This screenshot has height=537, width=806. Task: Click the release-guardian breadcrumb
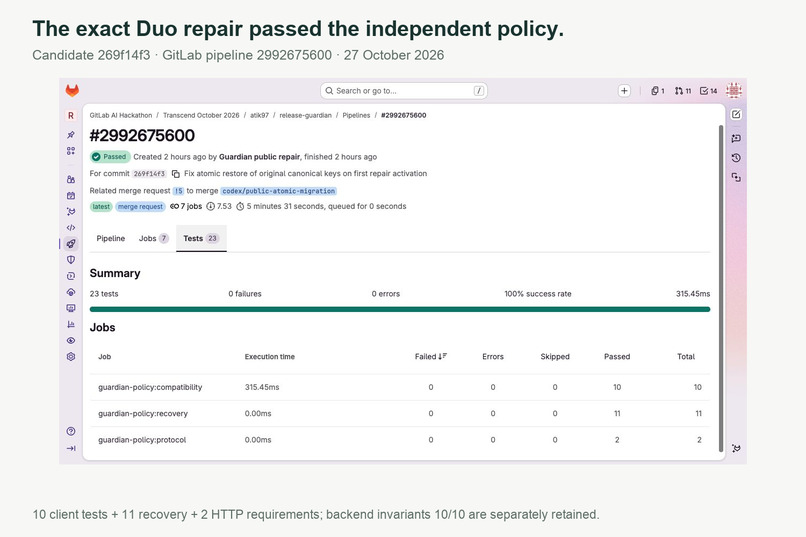coord(305,115)
